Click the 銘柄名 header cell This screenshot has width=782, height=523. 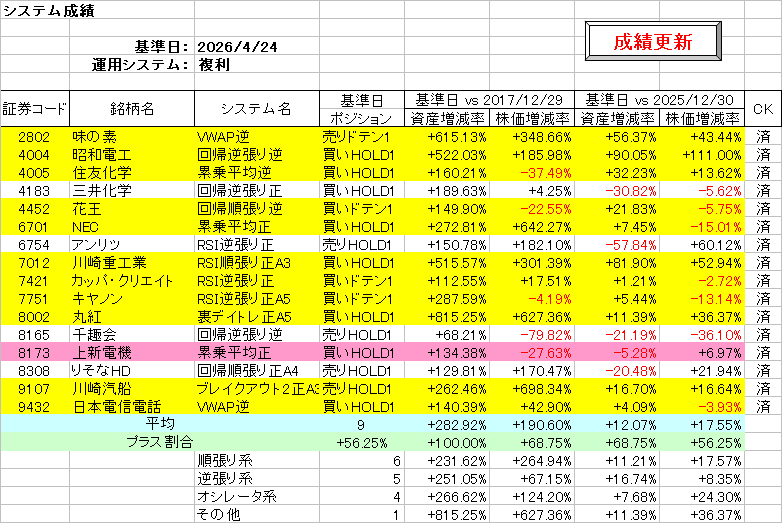point(132,109)
